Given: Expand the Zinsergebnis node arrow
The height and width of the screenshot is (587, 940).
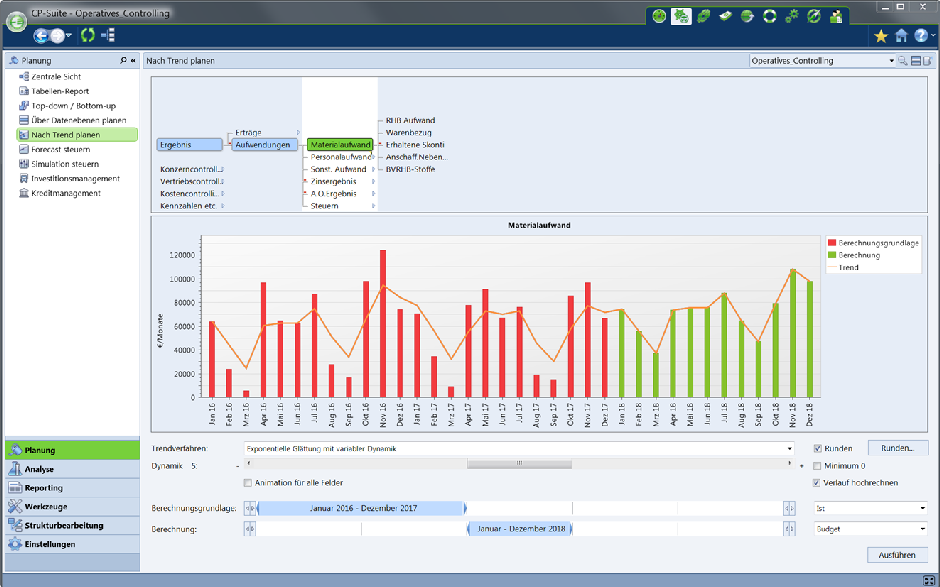Looking at the screenshot, I should coord(373,181).
